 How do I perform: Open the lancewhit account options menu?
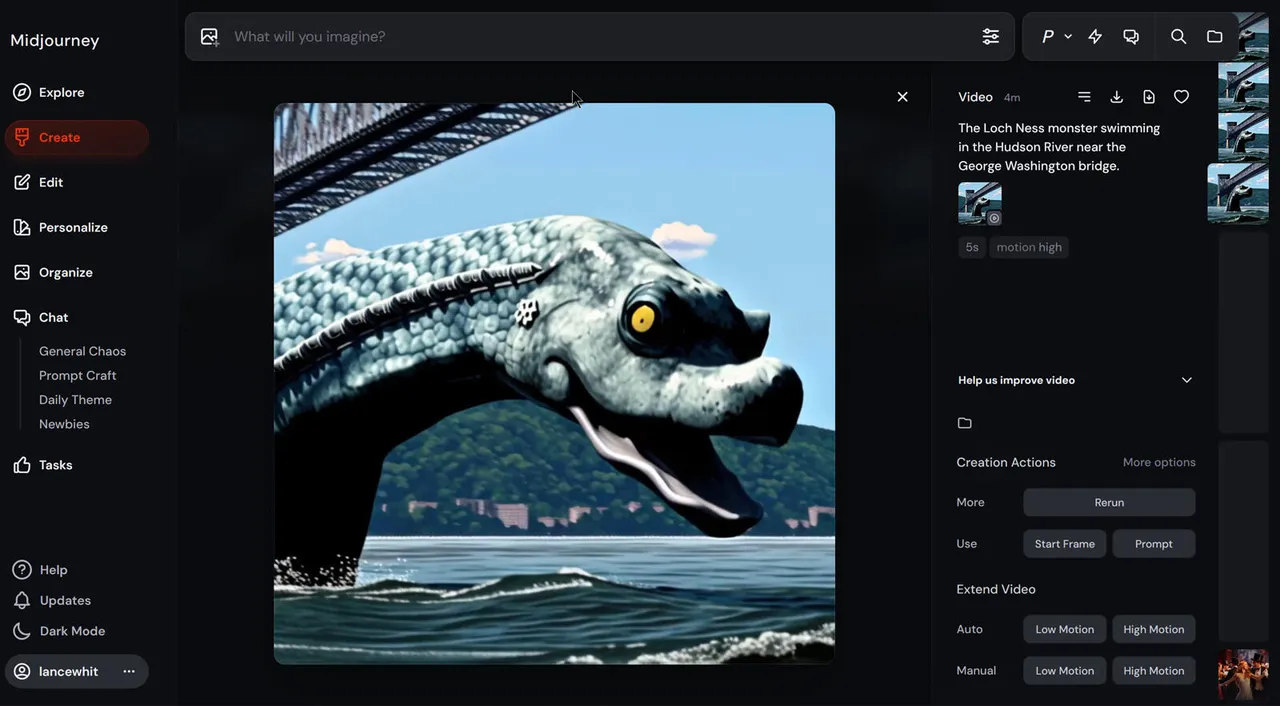(129, 672)
